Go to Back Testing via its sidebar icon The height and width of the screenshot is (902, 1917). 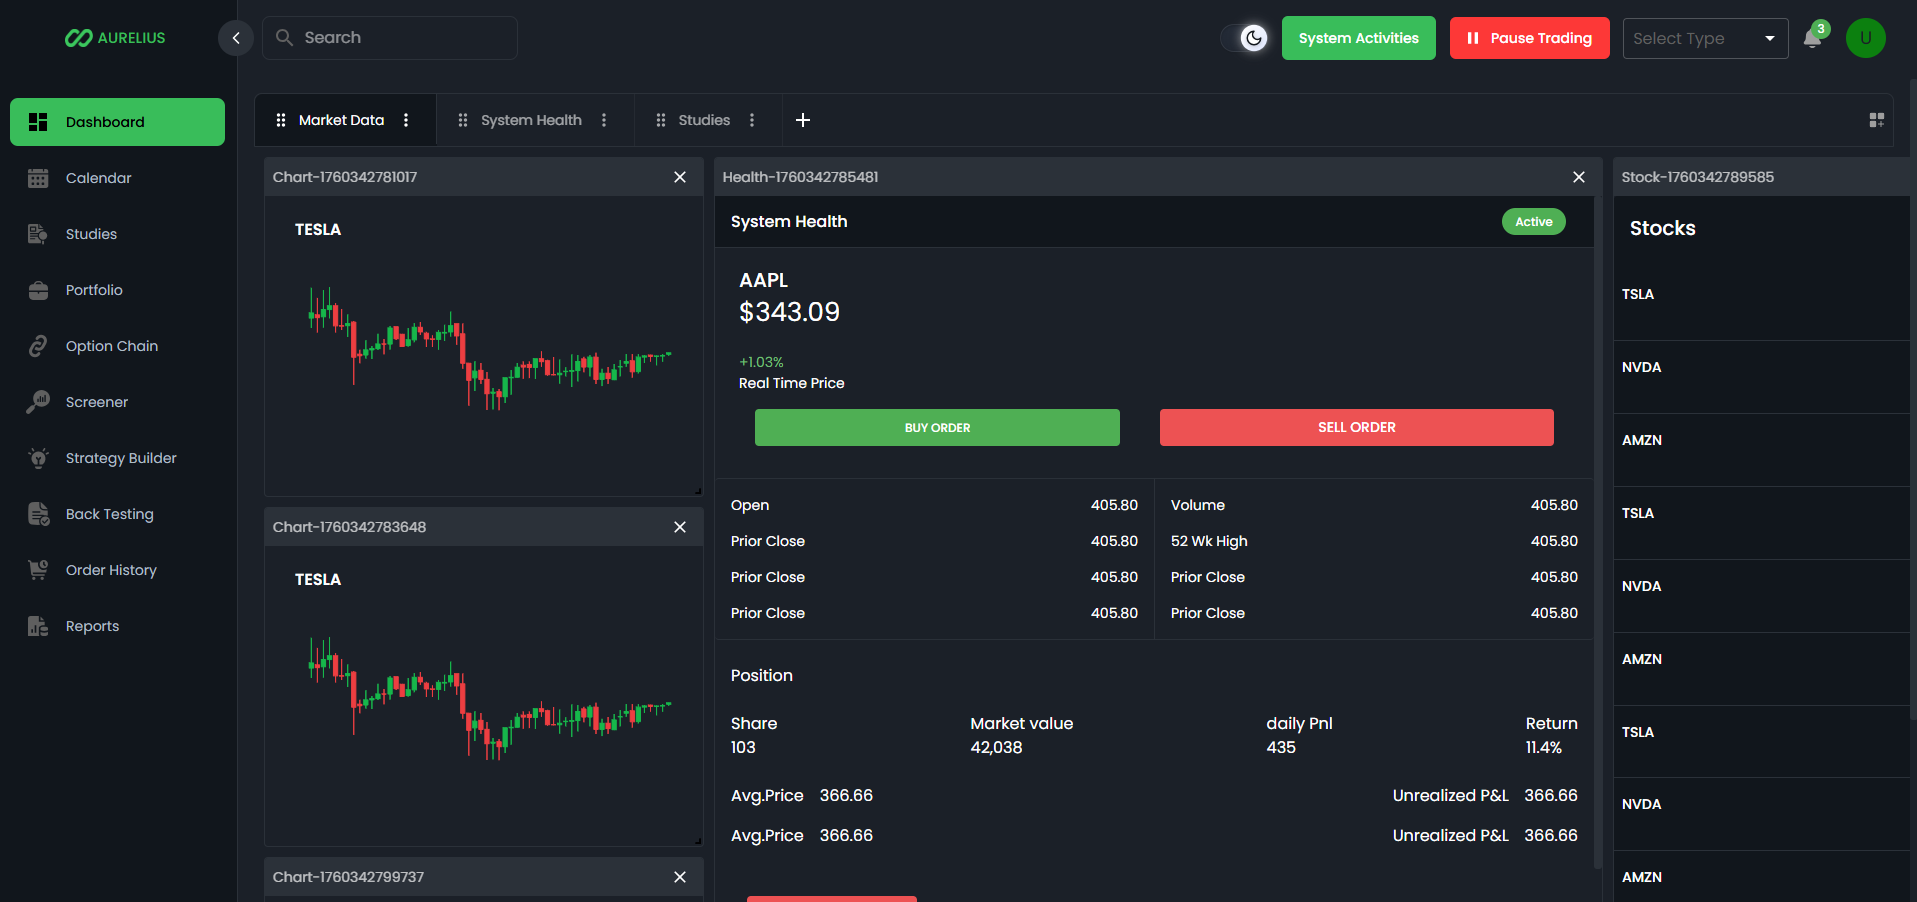tap(38, 514)
